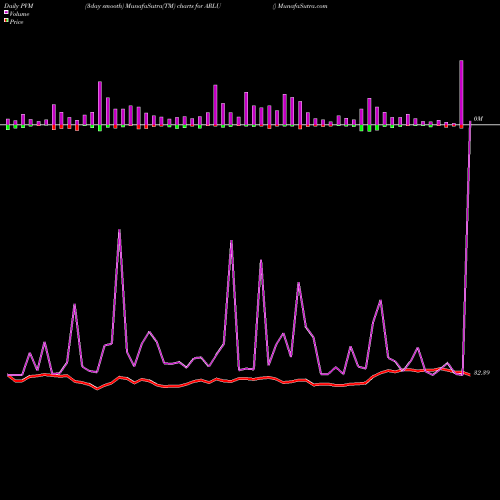The height and width of the screenshot is (500, 500).
Task: Click the red-green Price legend swatch
Action: pyautogui.click(x=6, y=20)
